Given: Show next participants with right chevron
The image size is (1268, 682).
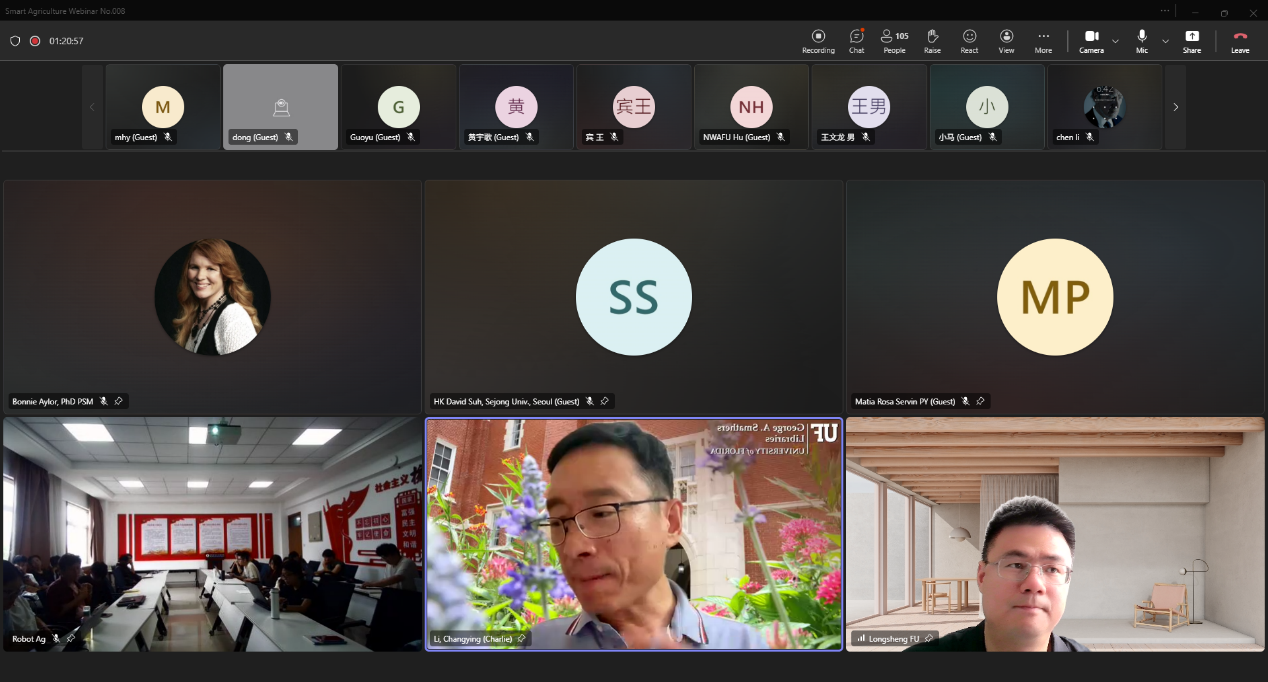Looking at the screenshot, I should 1175,107.
